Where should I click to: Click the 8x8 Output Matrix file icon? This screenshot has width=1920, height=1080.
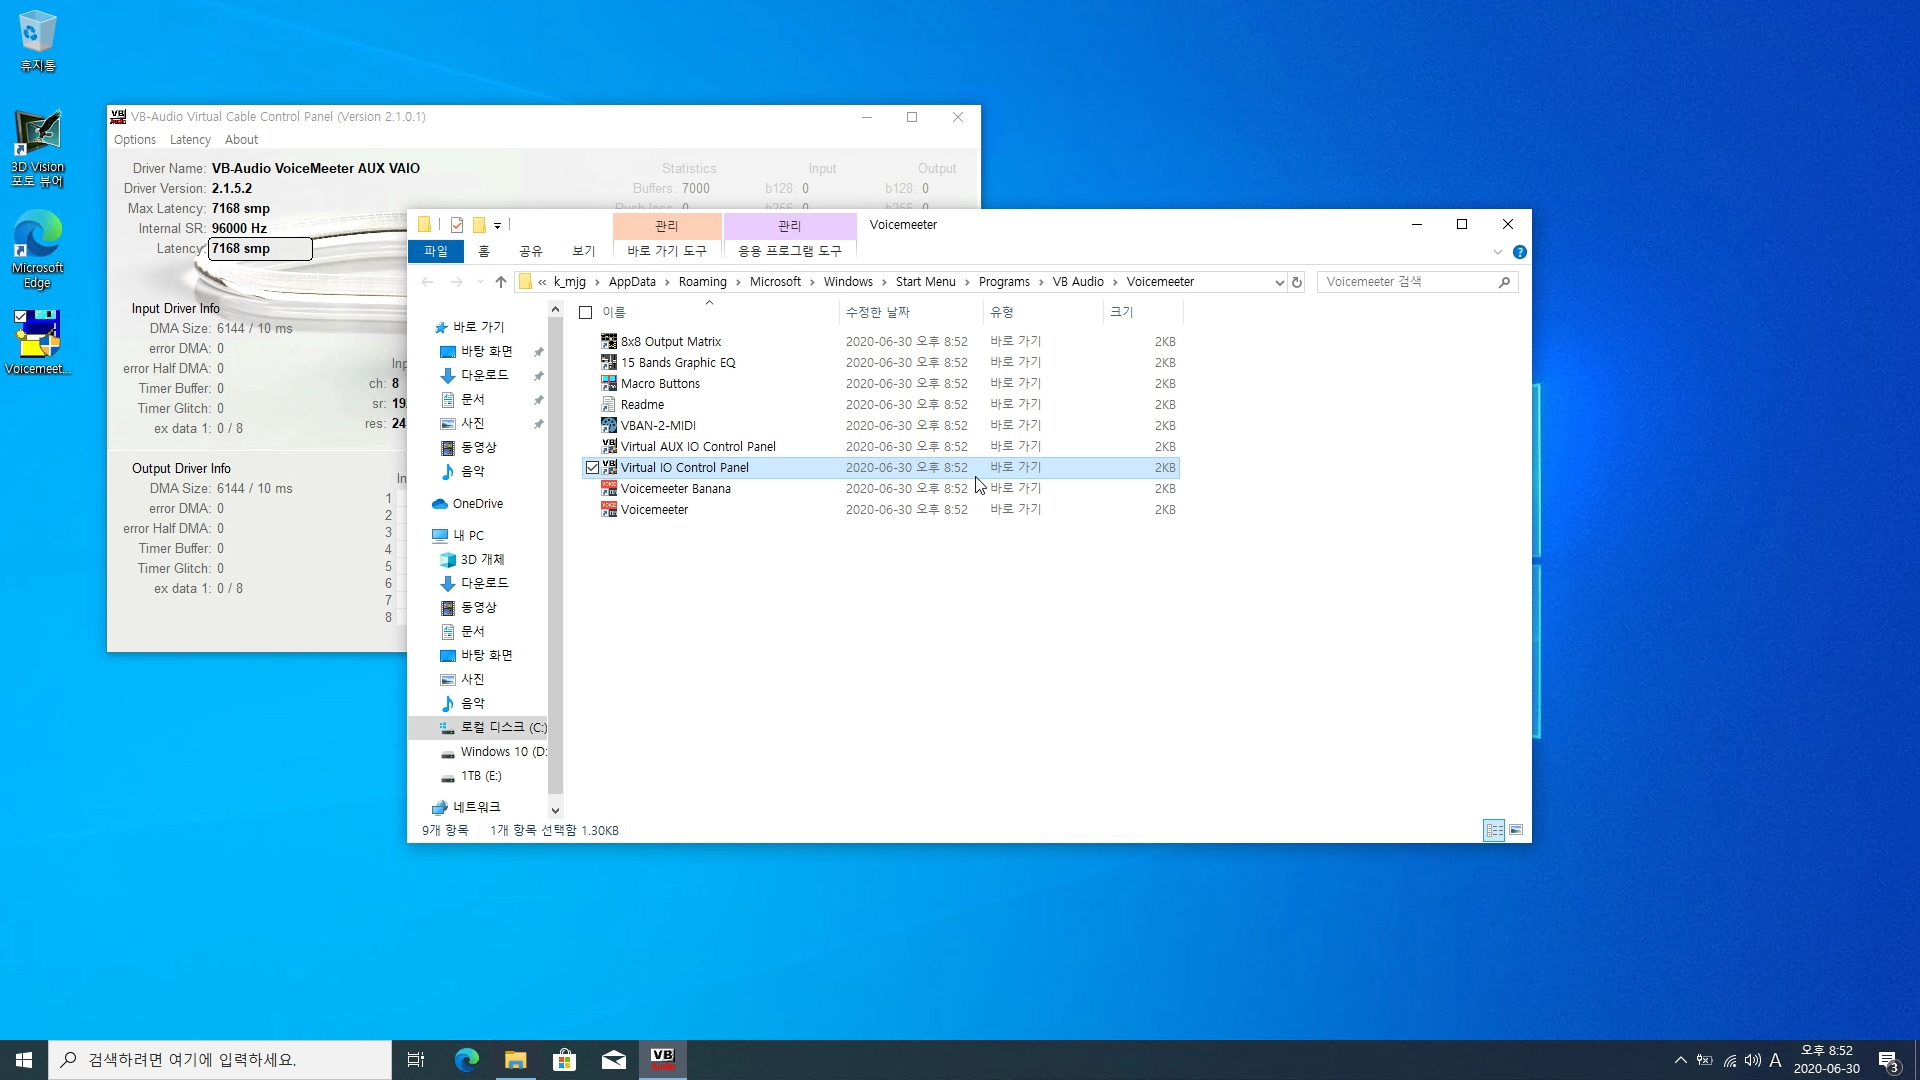pos(608,341)
